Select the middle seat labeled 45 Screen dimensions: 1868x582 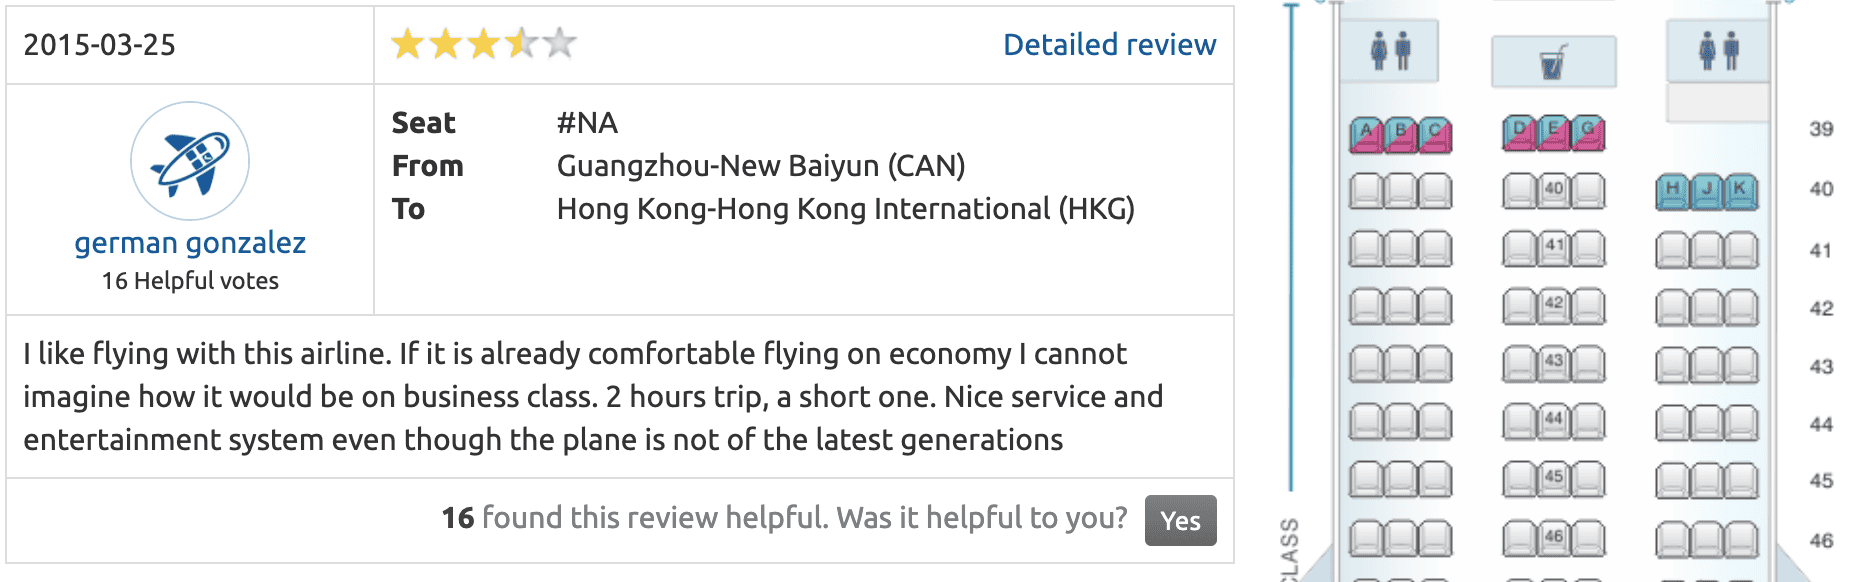pos(1553,479)
